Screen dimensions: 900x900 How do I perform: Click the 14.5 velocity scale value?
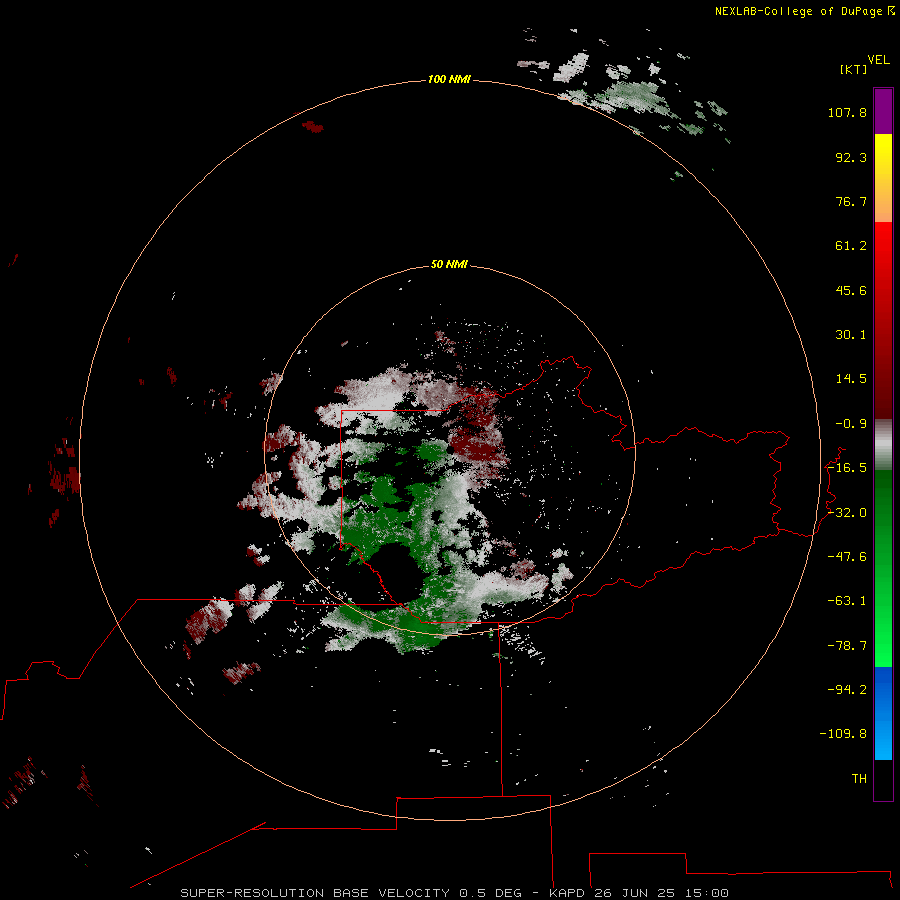(851, 379)
